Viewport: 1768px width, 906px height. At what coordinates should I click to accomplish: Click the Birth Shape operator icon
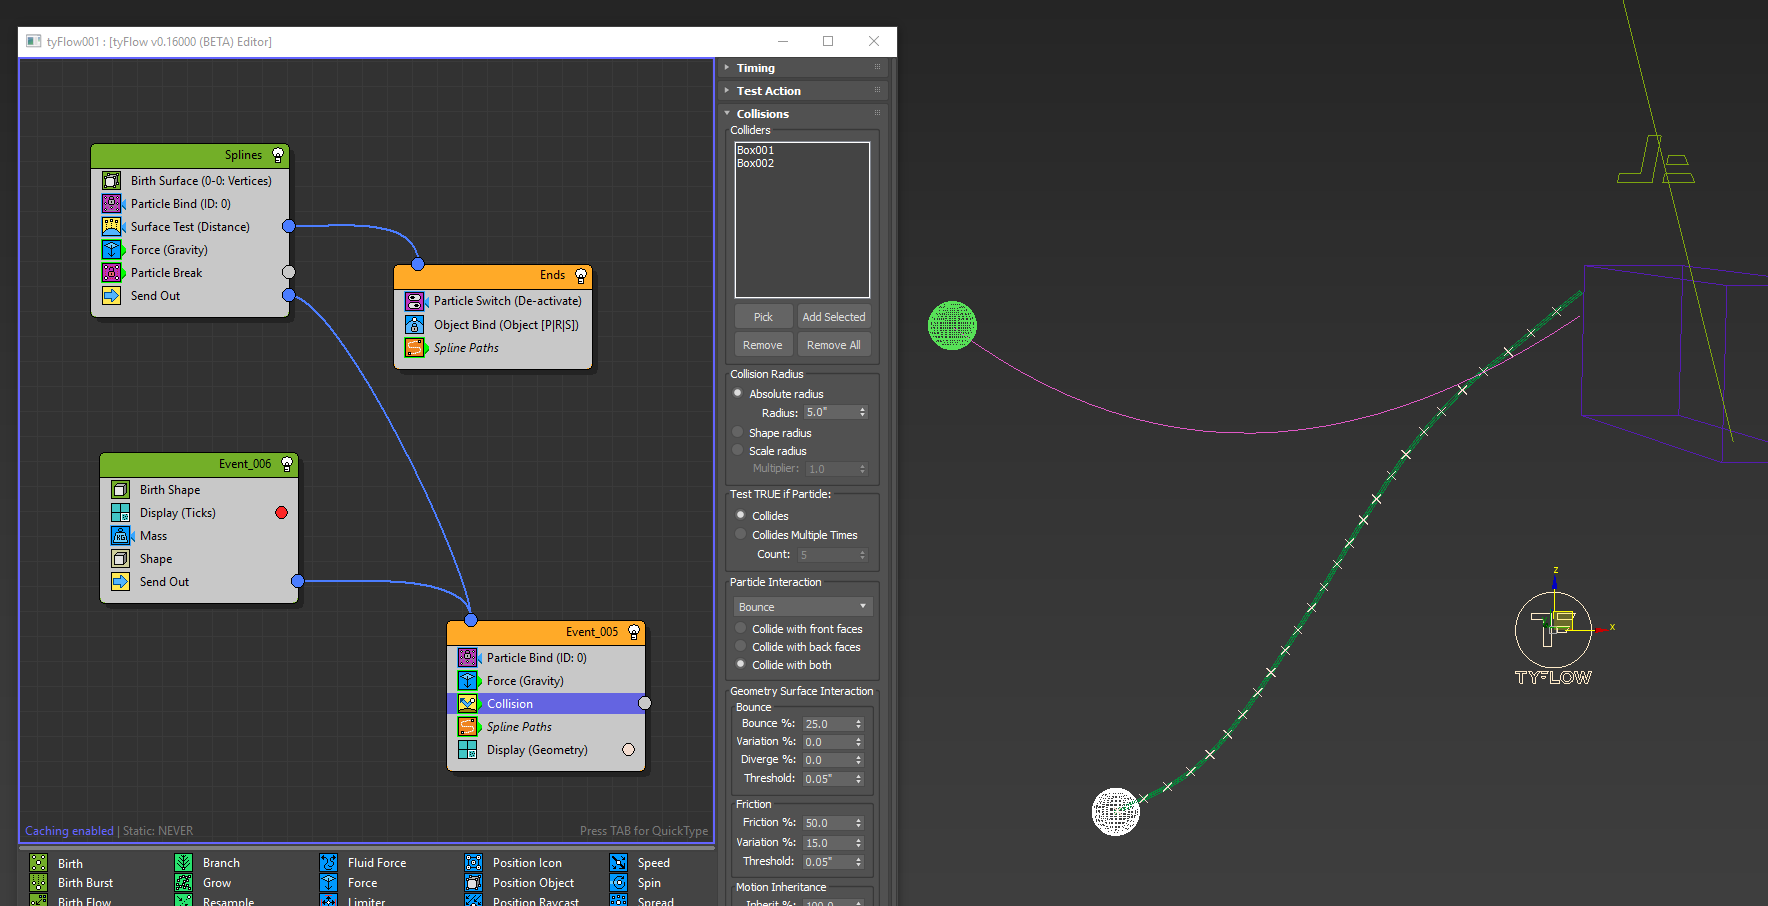[x=121, y=490]
